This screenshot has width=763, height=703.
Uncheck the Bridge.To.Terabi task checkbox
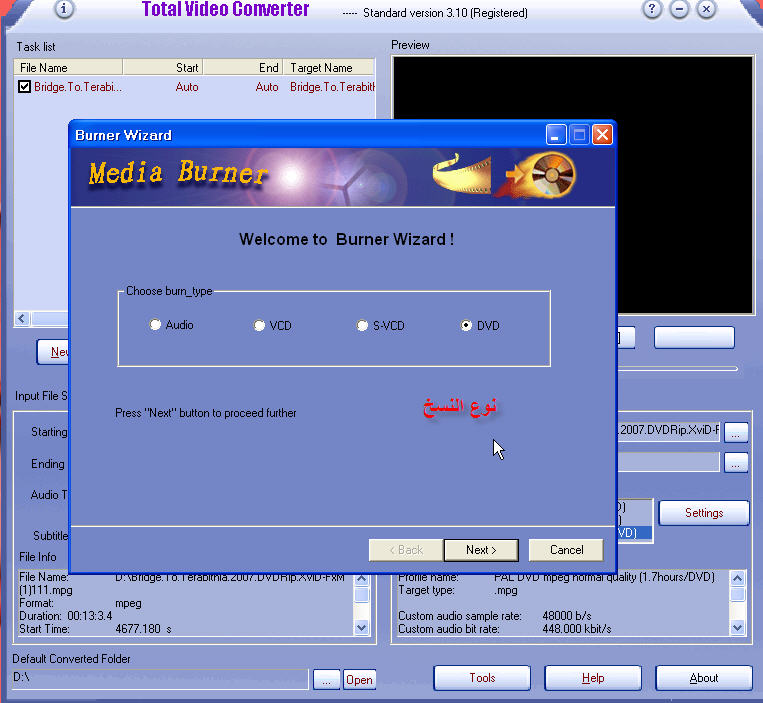pyautogui.click(x=24, y=87)
